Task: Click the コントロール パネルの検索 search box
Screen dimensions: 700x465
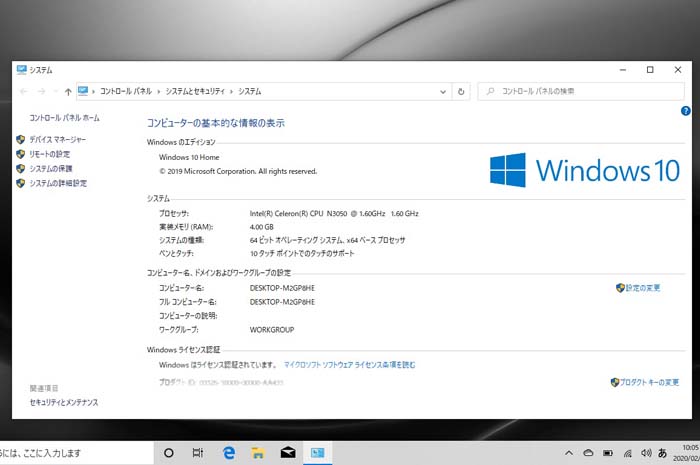Action: click(x=581, y=91)
